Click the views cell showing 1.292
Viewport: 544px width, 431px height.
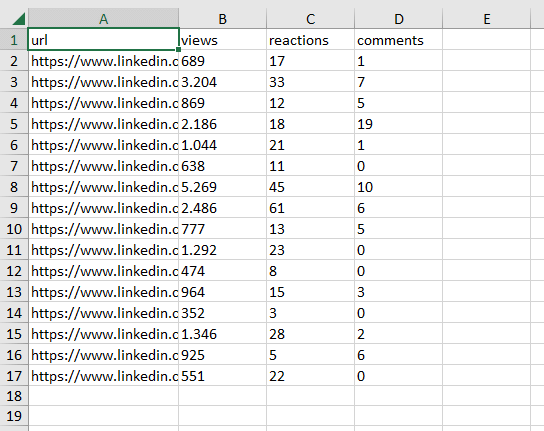click(x=222, y=250)
